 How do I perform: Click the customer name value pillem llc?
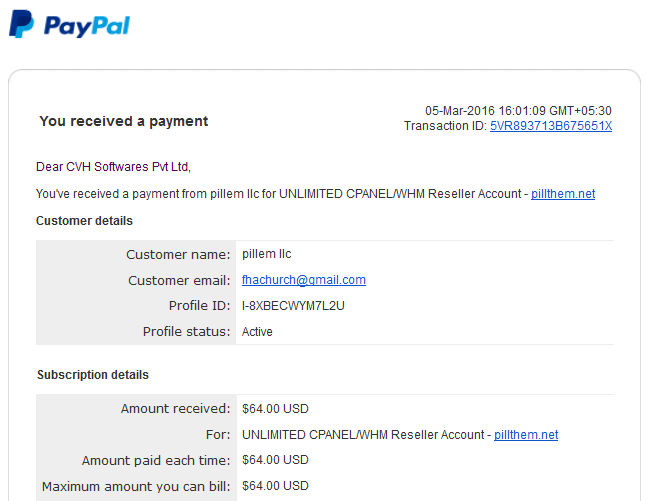tap(266, 254)
